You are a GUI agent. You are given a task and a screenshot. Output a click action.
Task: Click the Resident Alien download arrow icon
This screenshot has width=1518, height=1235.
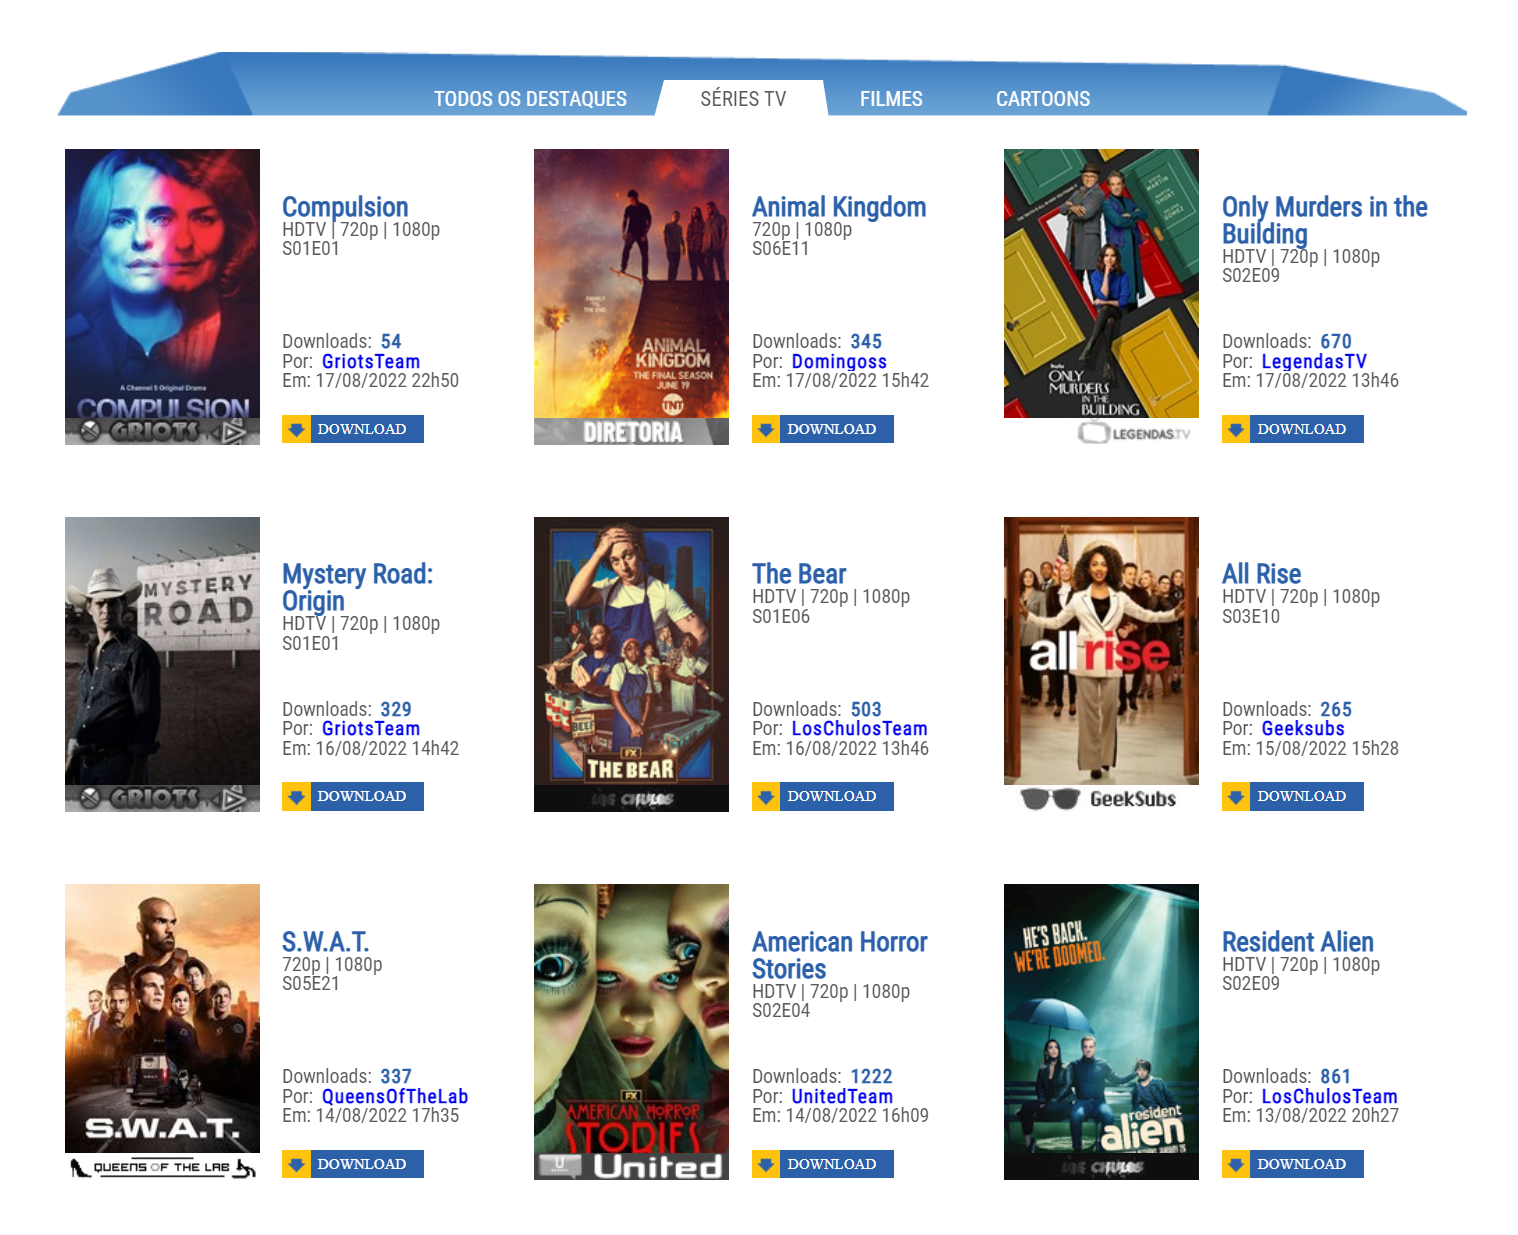coord(1236,1164)
